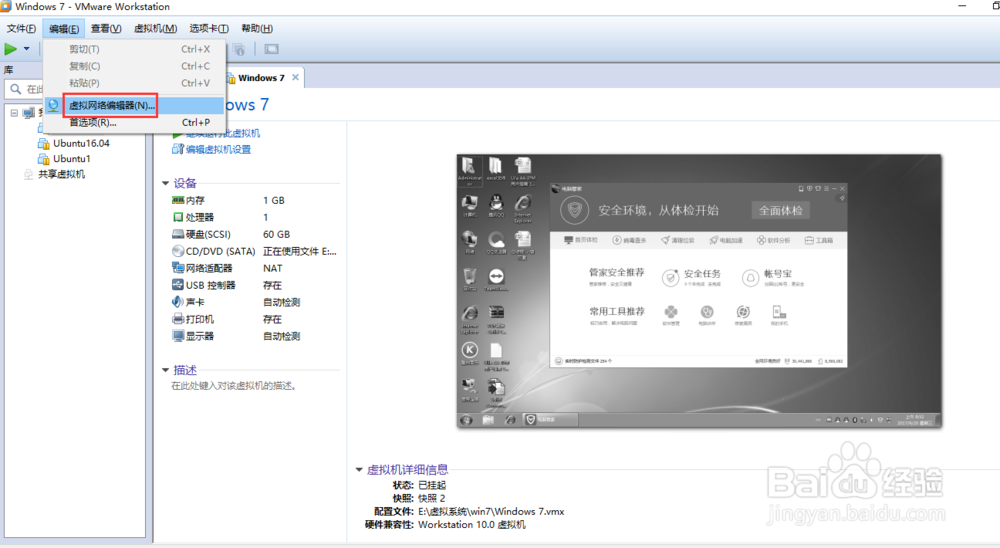Open the 文件(F) menu

(21, 28)
